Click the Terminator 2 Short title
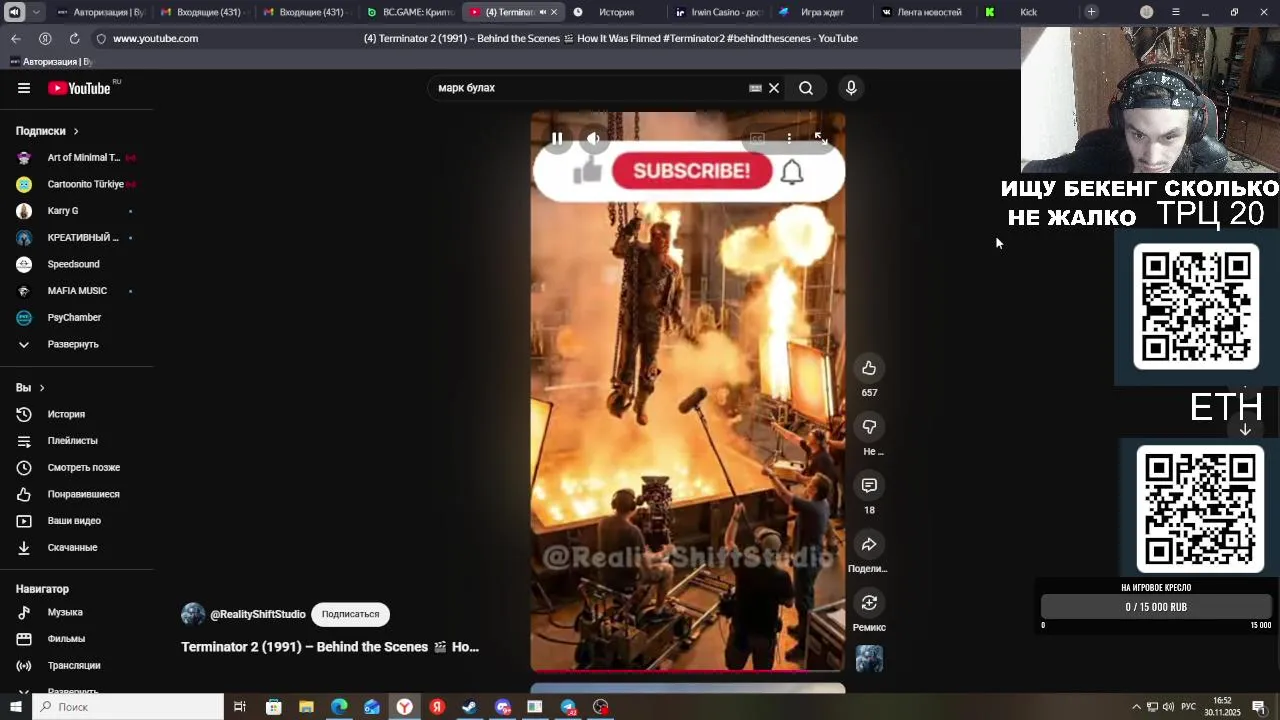The height and width of the screenshot is (720, 1280). click(x=330, y=647)
